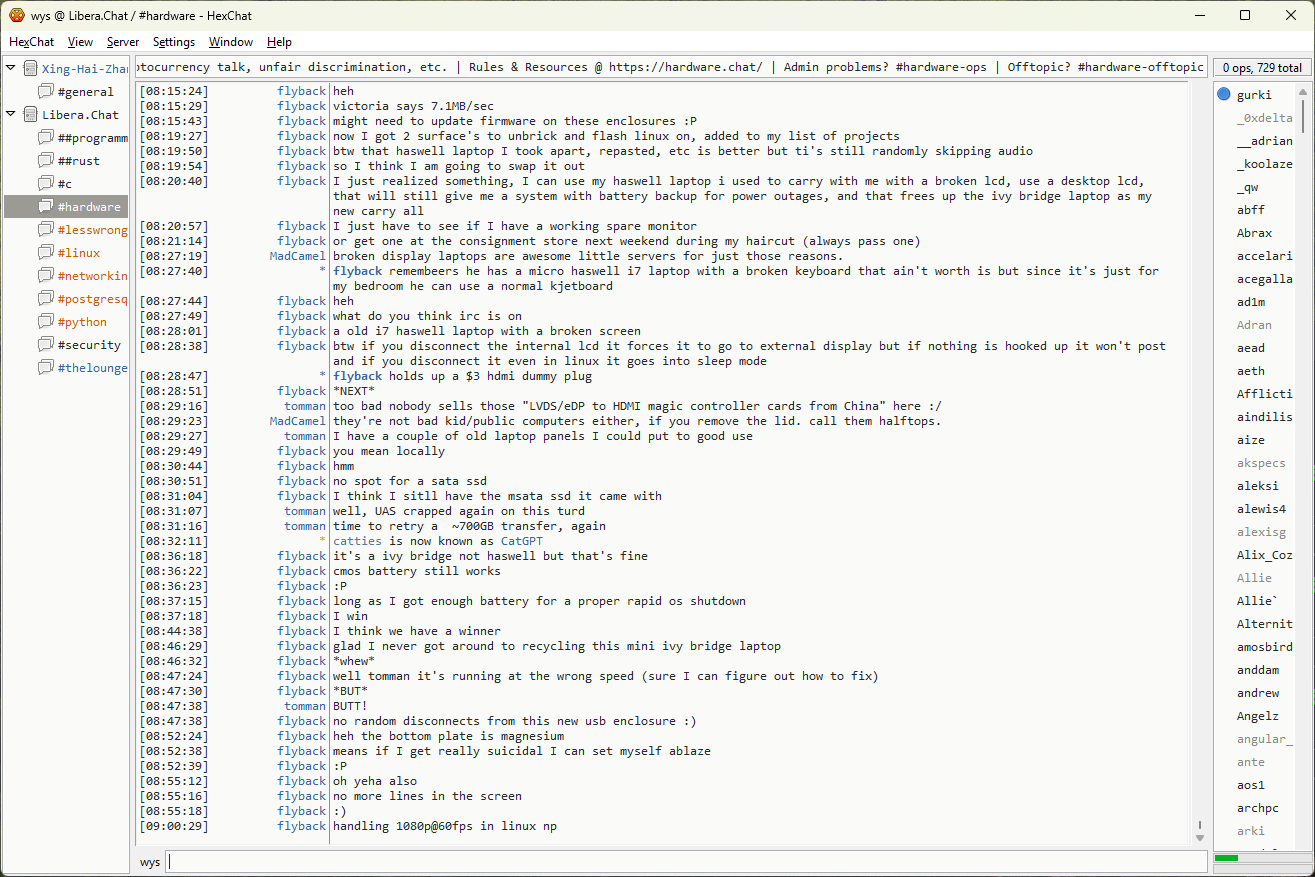Click the #general channel icon

tap(46, 92)
